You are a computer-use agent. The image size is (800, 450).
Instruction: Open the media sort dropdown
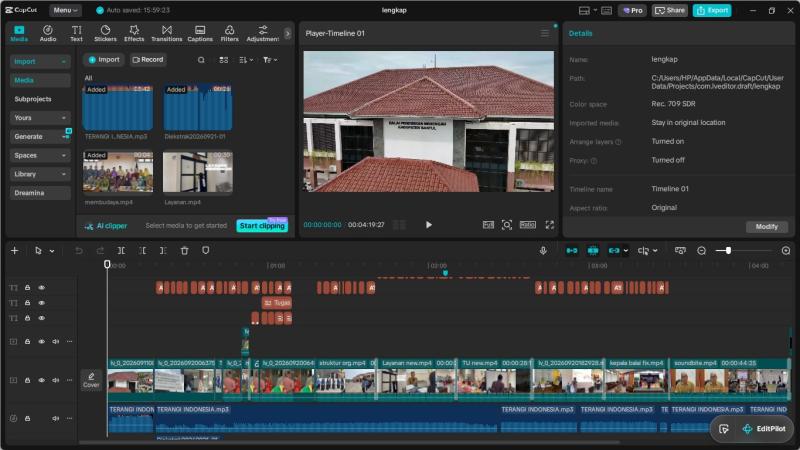pyautogui.click(x=246, y=60)
